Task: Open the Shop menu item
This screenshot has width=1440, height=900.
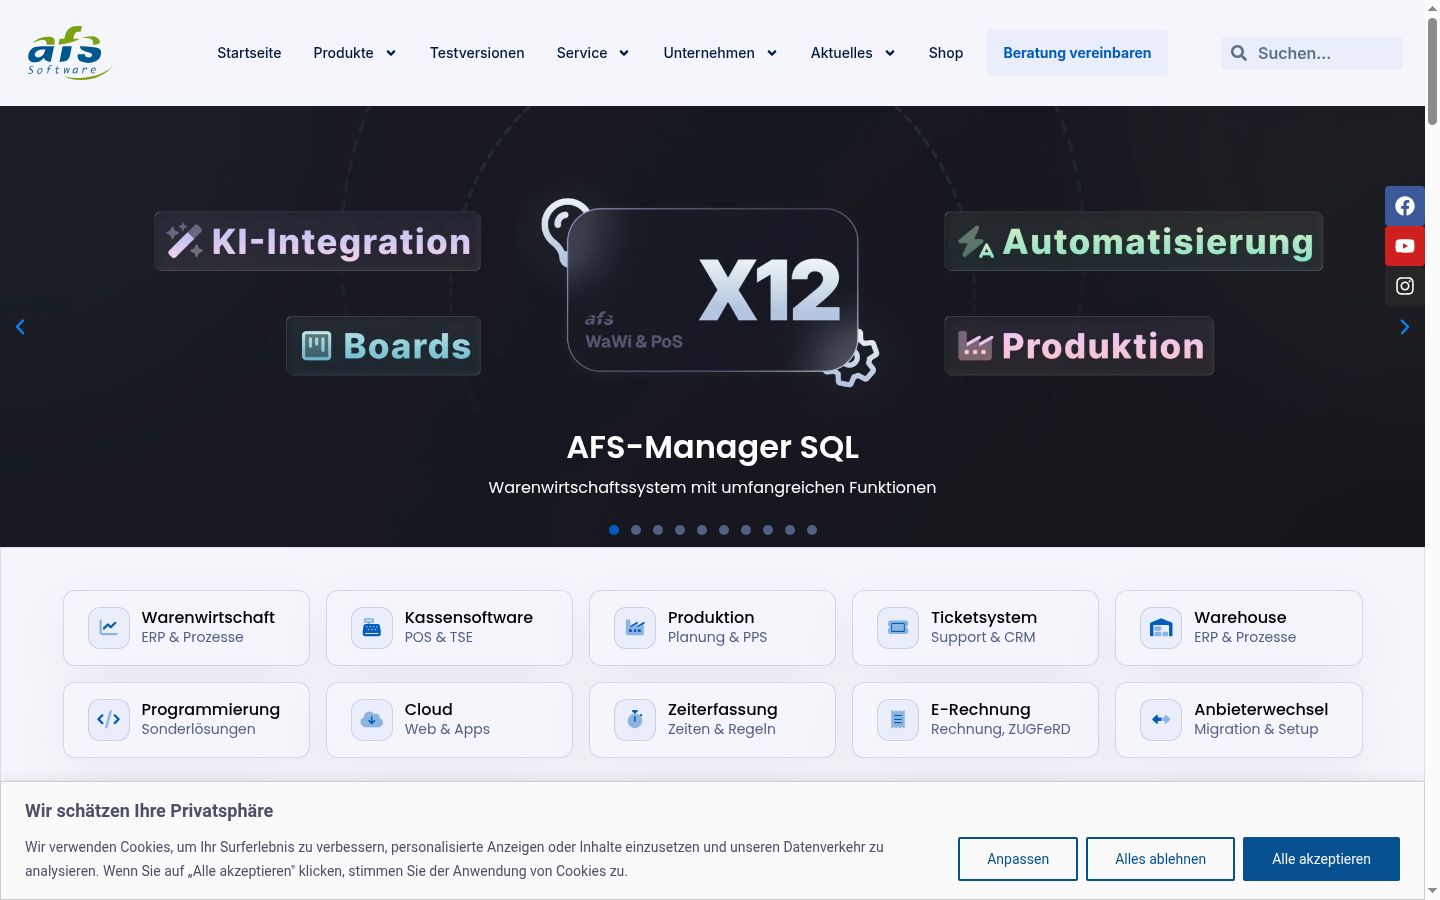Action: click(x=946, y=53)
